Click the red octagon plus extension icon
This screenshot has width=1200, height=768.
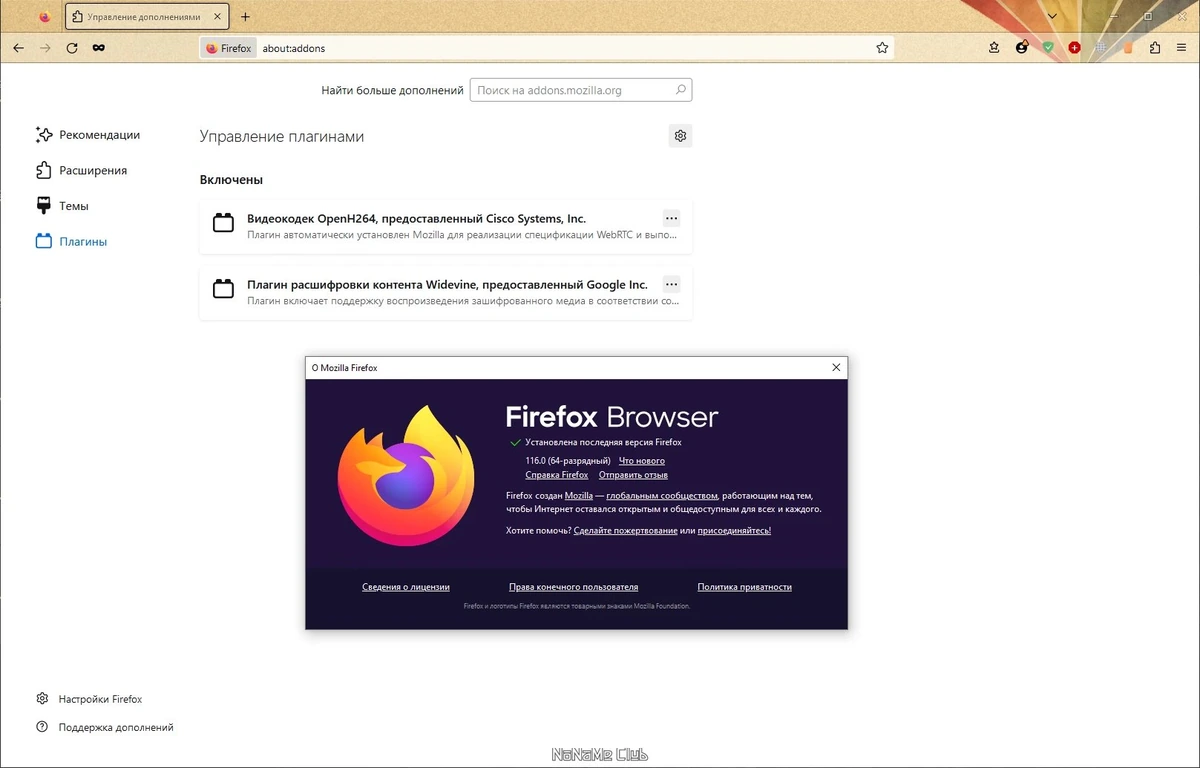click(1074, 48)
